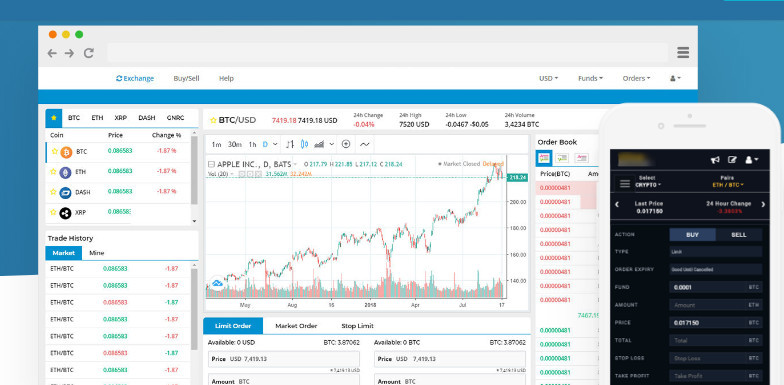784x385 pixels.
Task: Select the Market trade history tab
Action: [64, 253]
